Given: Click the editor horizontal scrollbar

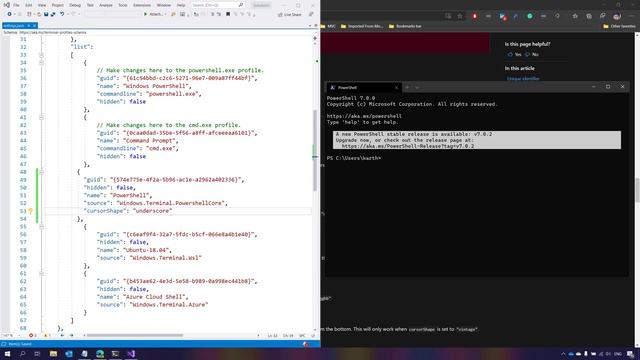Looking at the screenshot, I should [135, 336].
